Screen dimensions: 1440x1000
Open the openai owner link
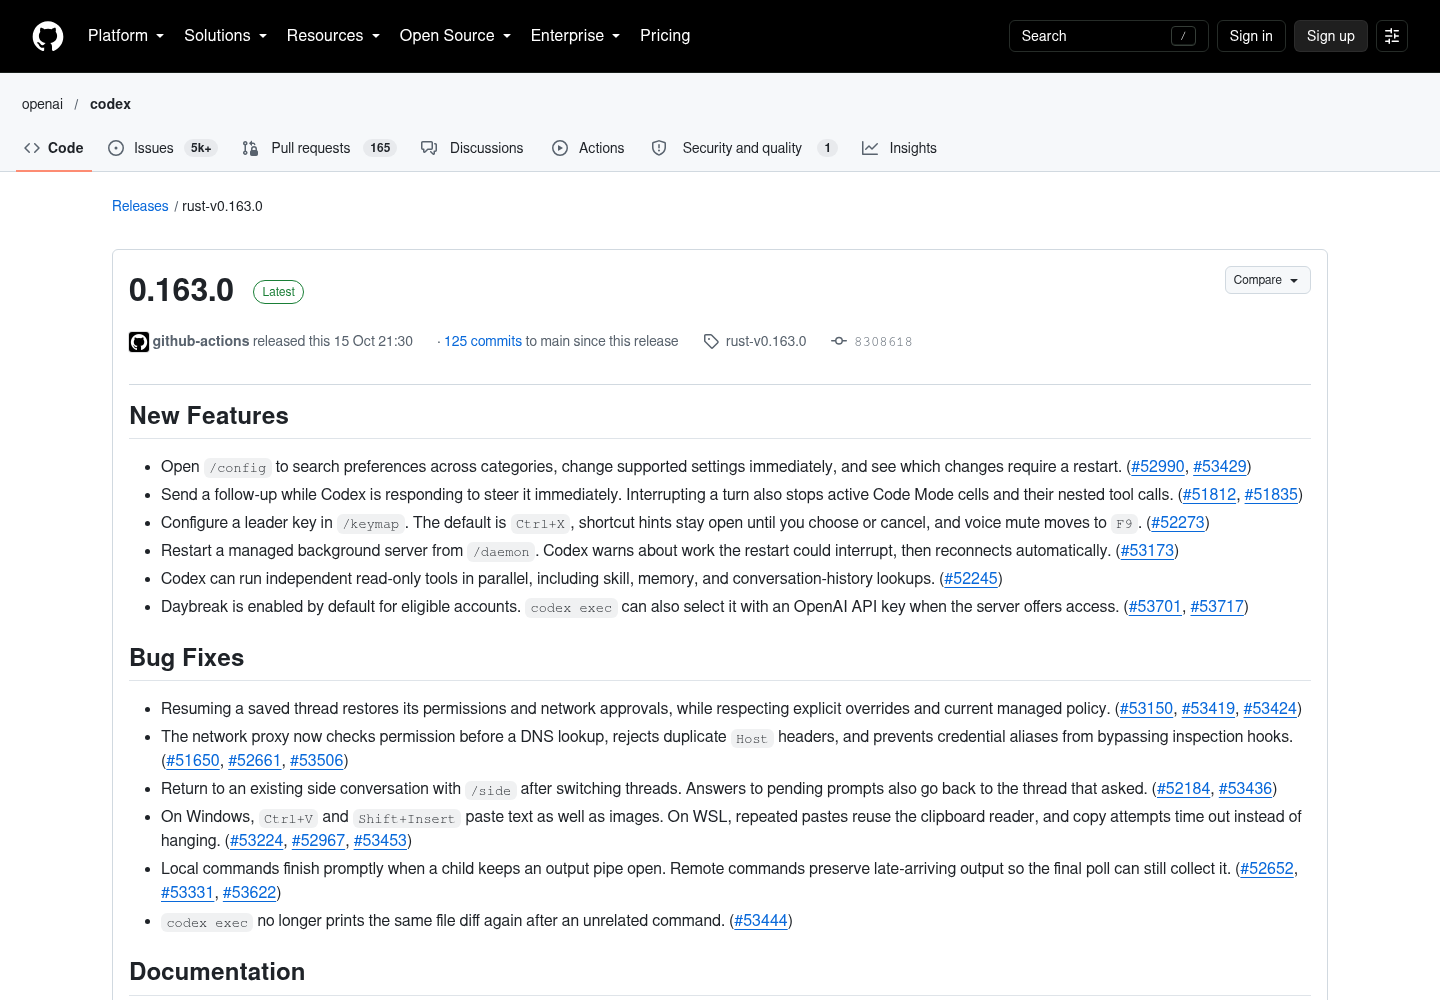[42, 104]
